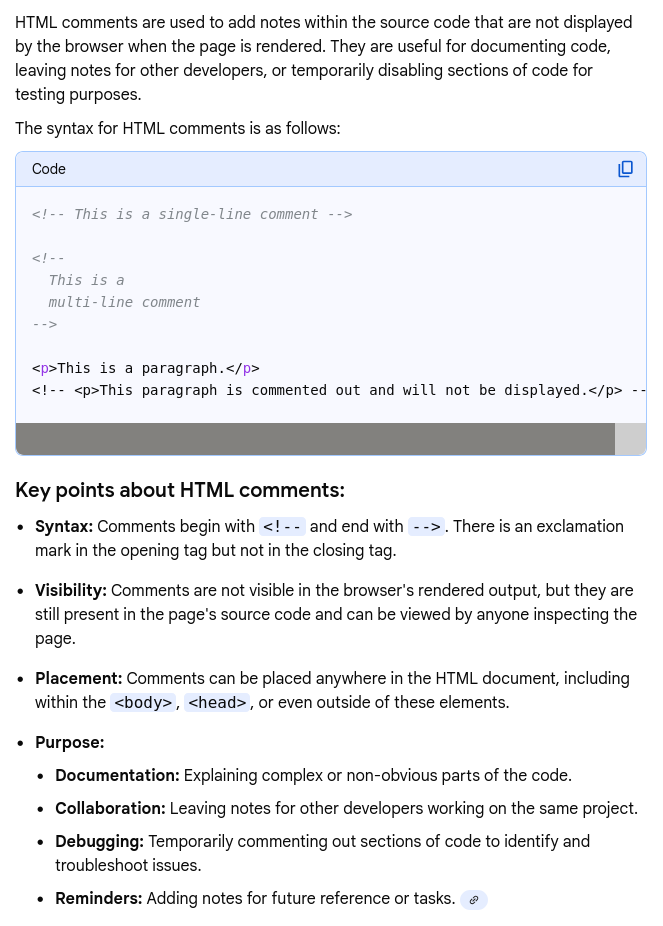Click the code block's horizontal scrollbar thumb
This screenshot has width=663, height=926.
click(x=315, y=439)
